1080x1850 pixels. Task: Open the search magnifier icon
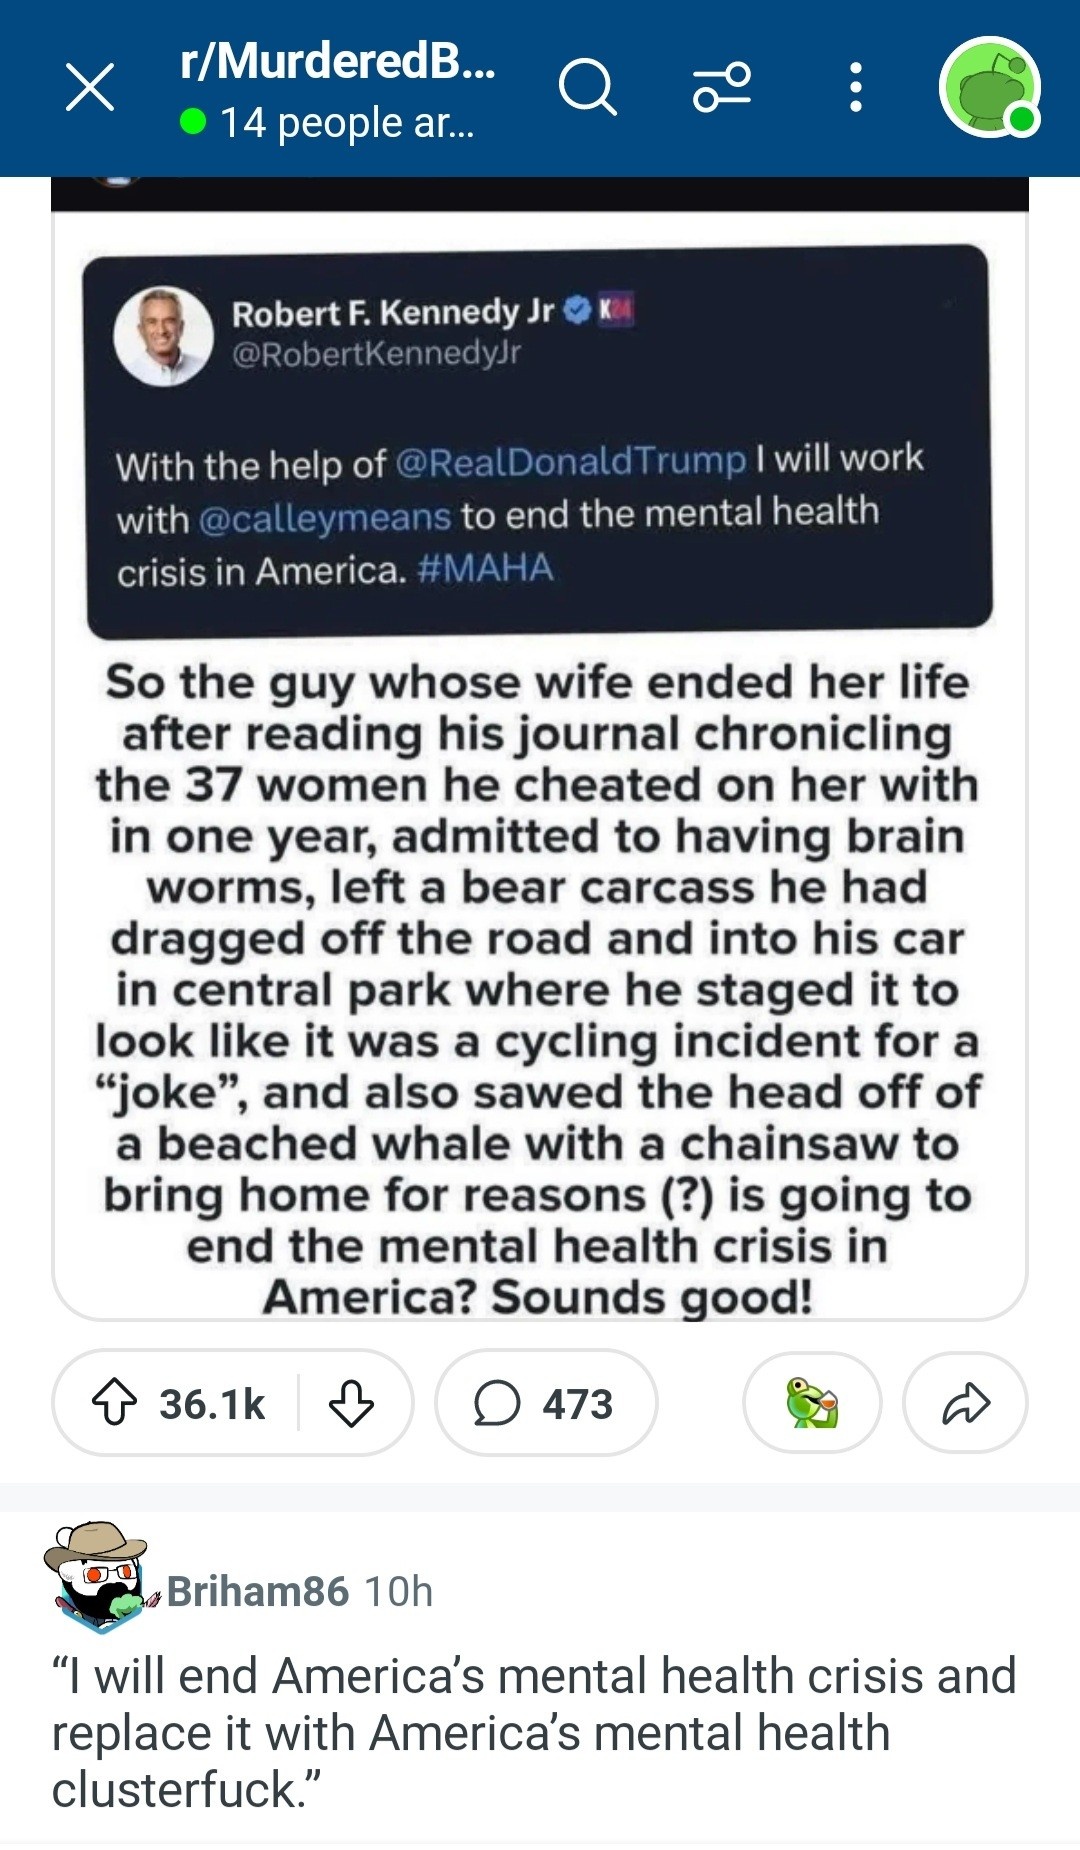pos(587,87)
